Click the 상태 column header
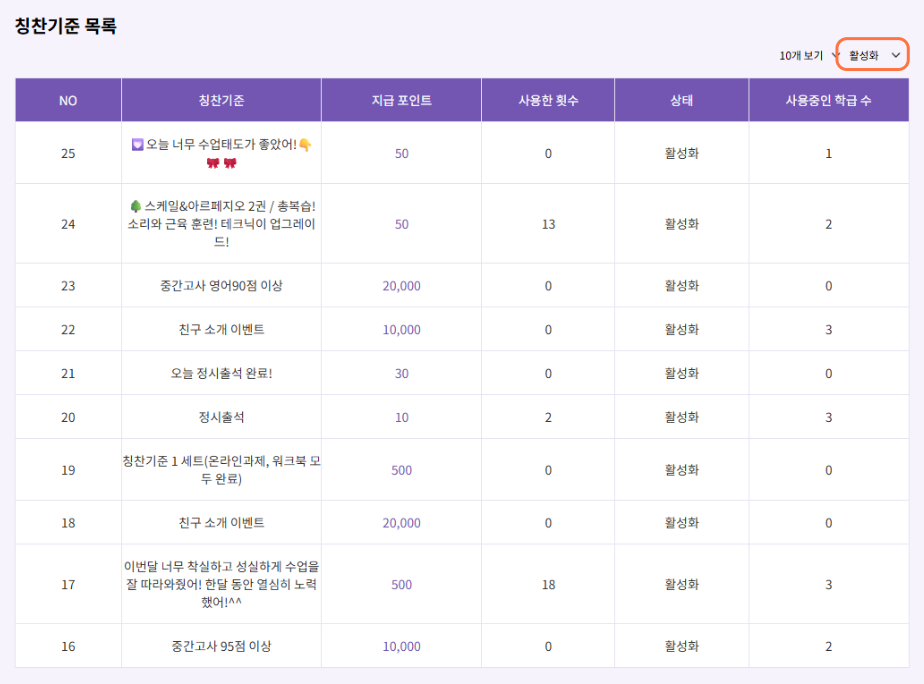Image resolution: width=924 pixels, height=684 pixels. click(x=681, y=100)
